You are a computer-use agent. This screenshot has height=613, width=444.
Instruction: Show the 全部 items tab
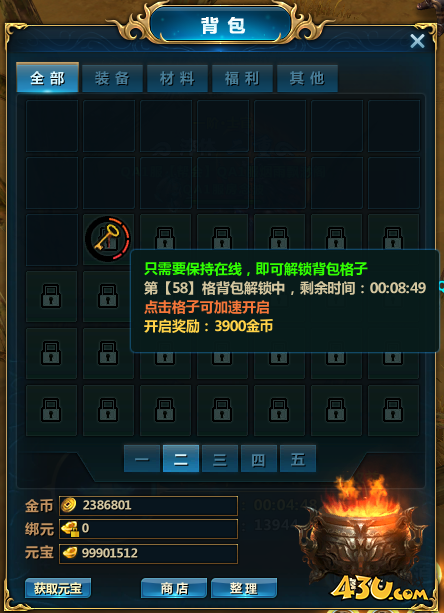click(47, 77)
